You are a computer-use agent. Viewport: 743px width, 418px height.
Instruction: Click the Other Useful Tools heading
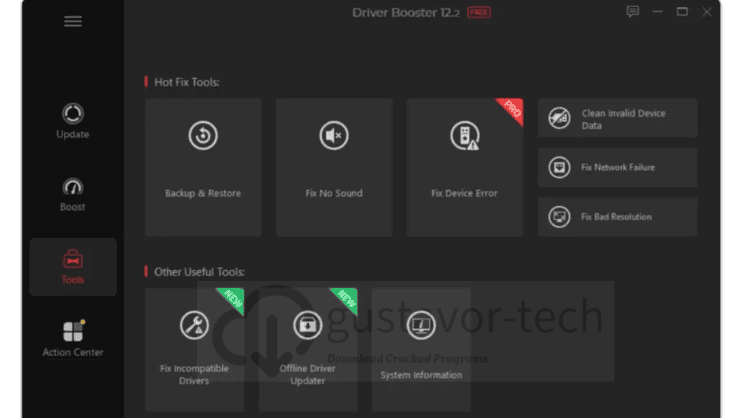coord(199,272)
